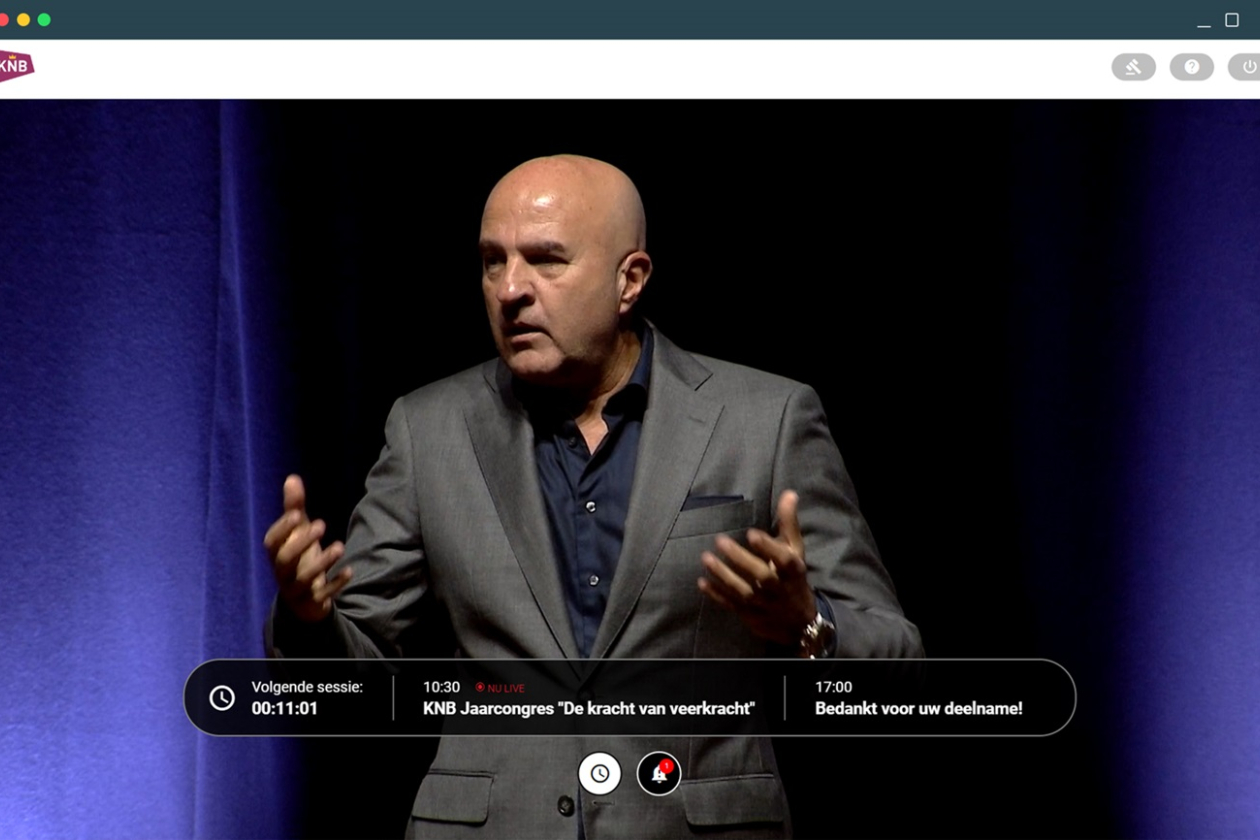Click the red notification badge on the bell
Screen dimensions: 1260x840
pos(667,765)
